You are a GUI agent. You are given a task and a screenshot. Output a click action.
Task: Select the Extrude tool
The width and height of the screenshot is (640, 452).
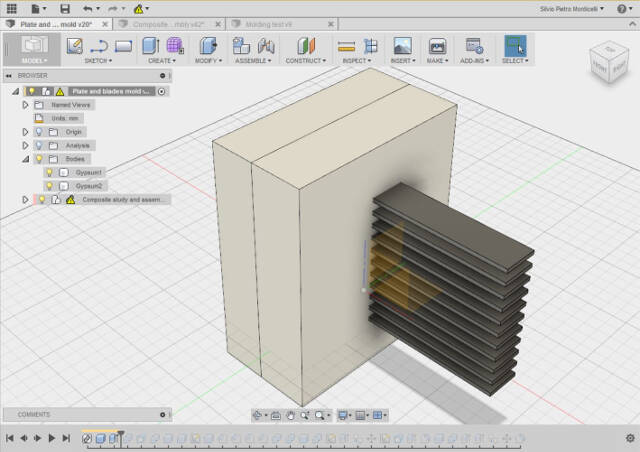click(x=151, y=46)
